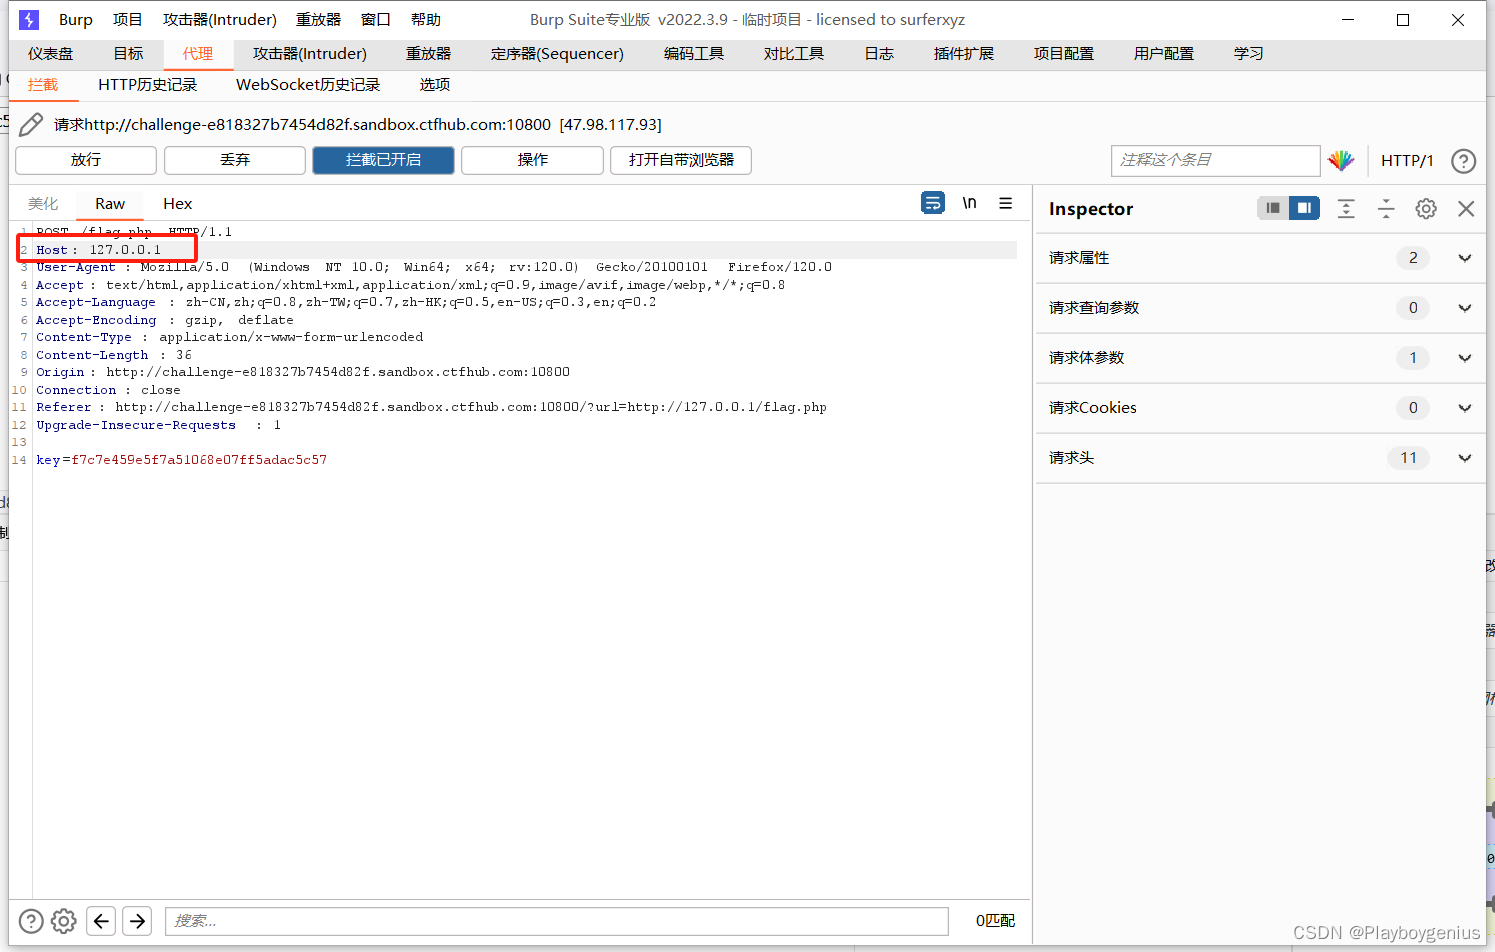Click 打开自带浏览器 button
Image resolution: width=1495 pixels, height=952 pixels.
[x=681, y=160]
